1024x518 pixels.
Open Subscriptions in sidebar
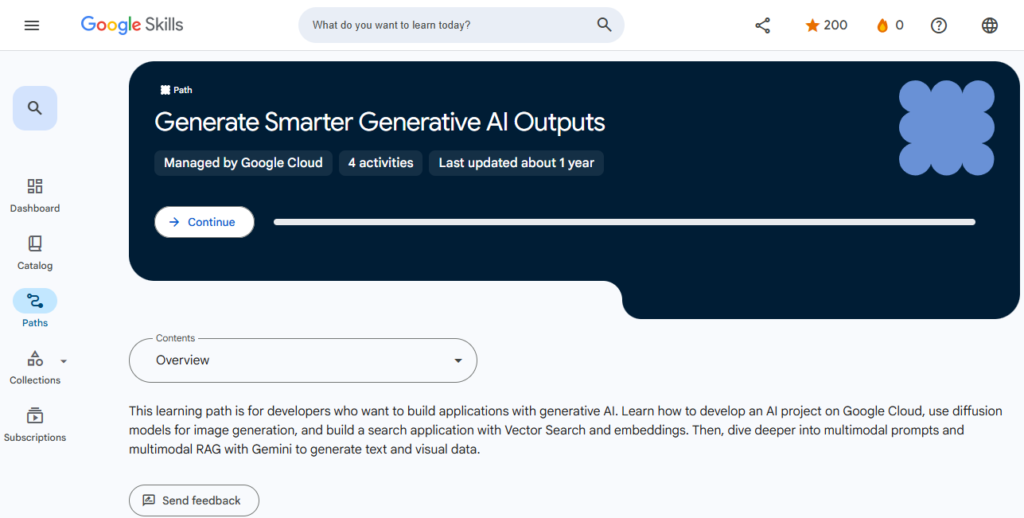pyautogui.click(x=35, y=425)
